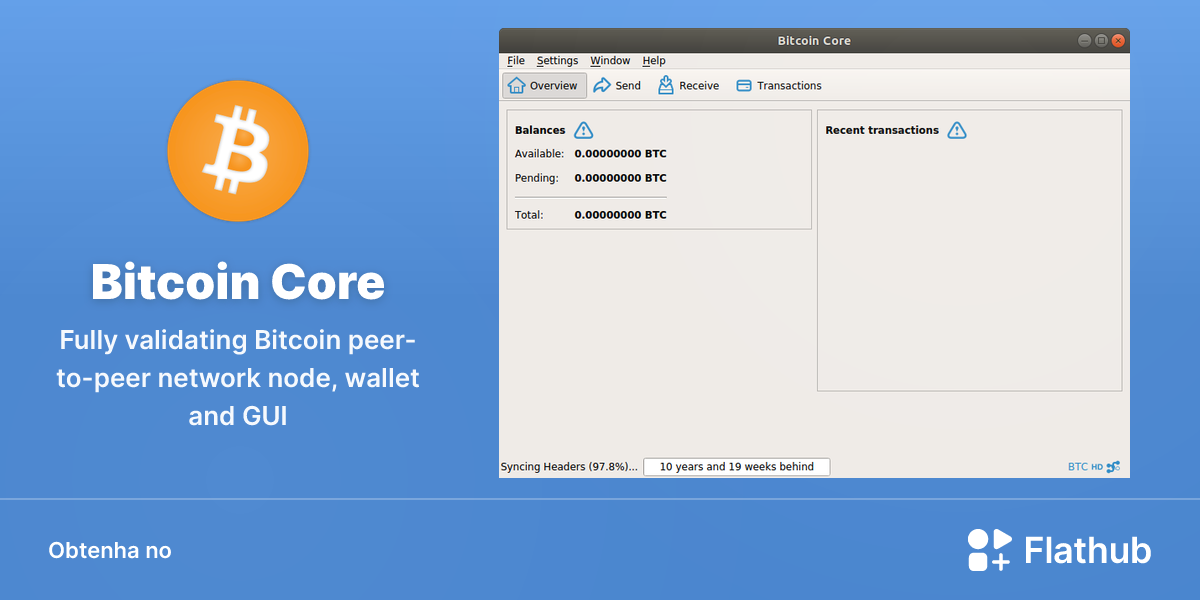Image resolution: width=1200 pixels, height=600 pixels.
Task: Open the Settings menu
Action: [557, 60]
